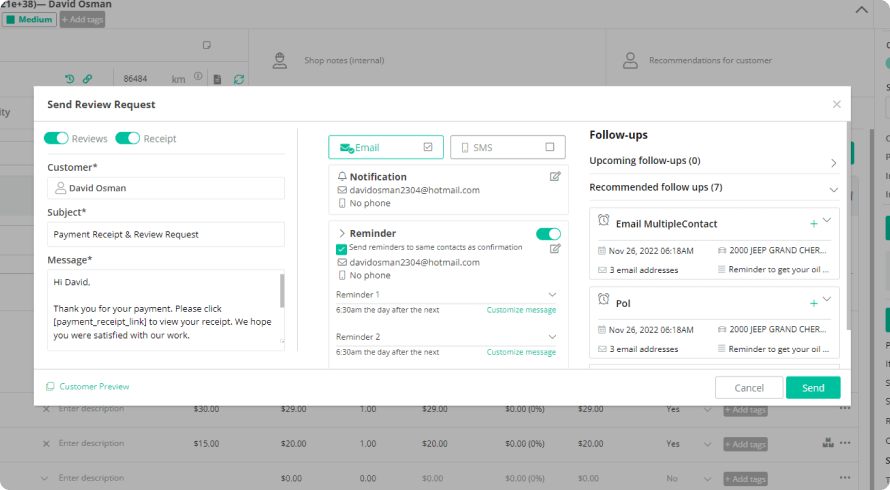Add the Email MultipleContact follow-up
The image size is (890, 490).
pos(813,223)
